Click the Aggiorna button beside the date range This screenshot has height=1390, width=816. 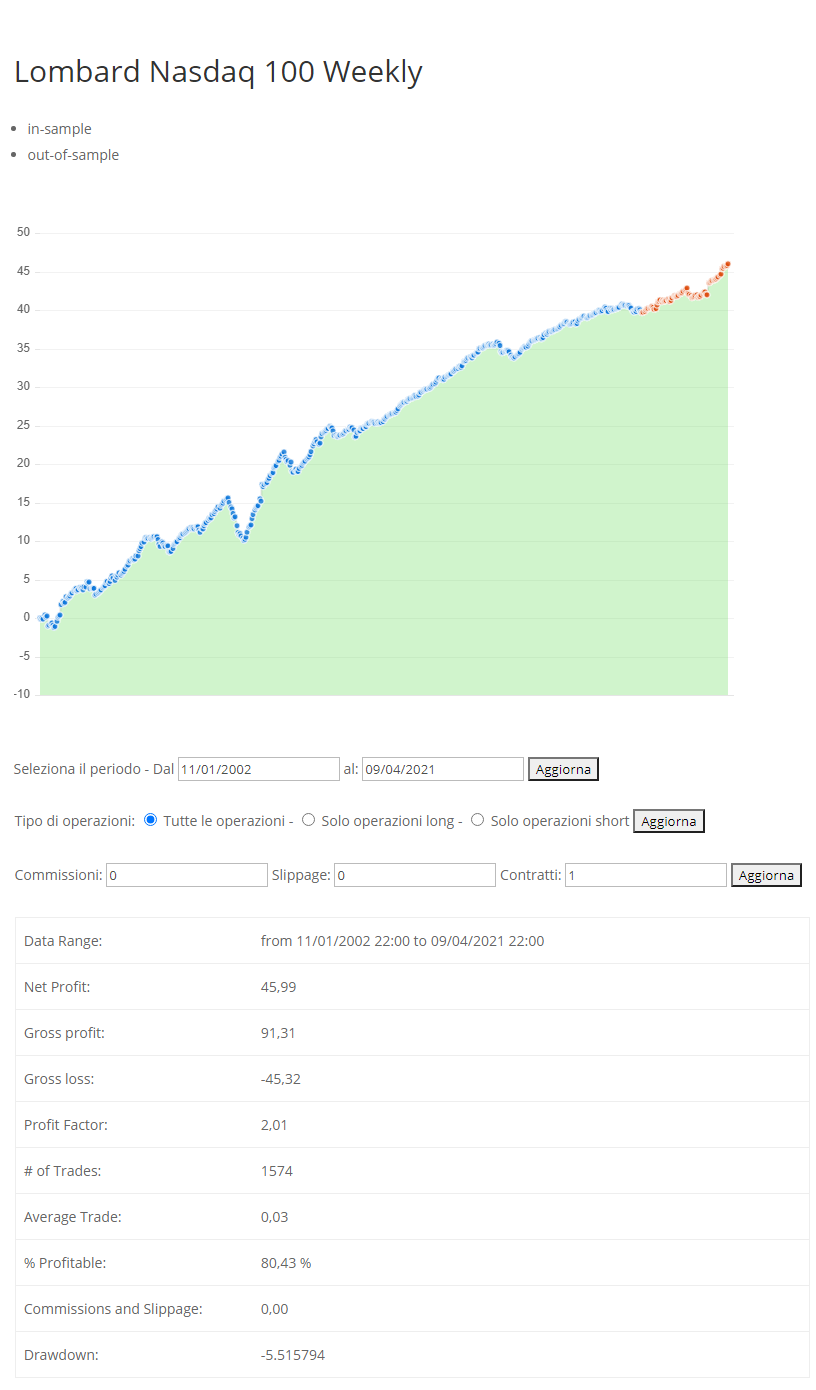point(563,769)
